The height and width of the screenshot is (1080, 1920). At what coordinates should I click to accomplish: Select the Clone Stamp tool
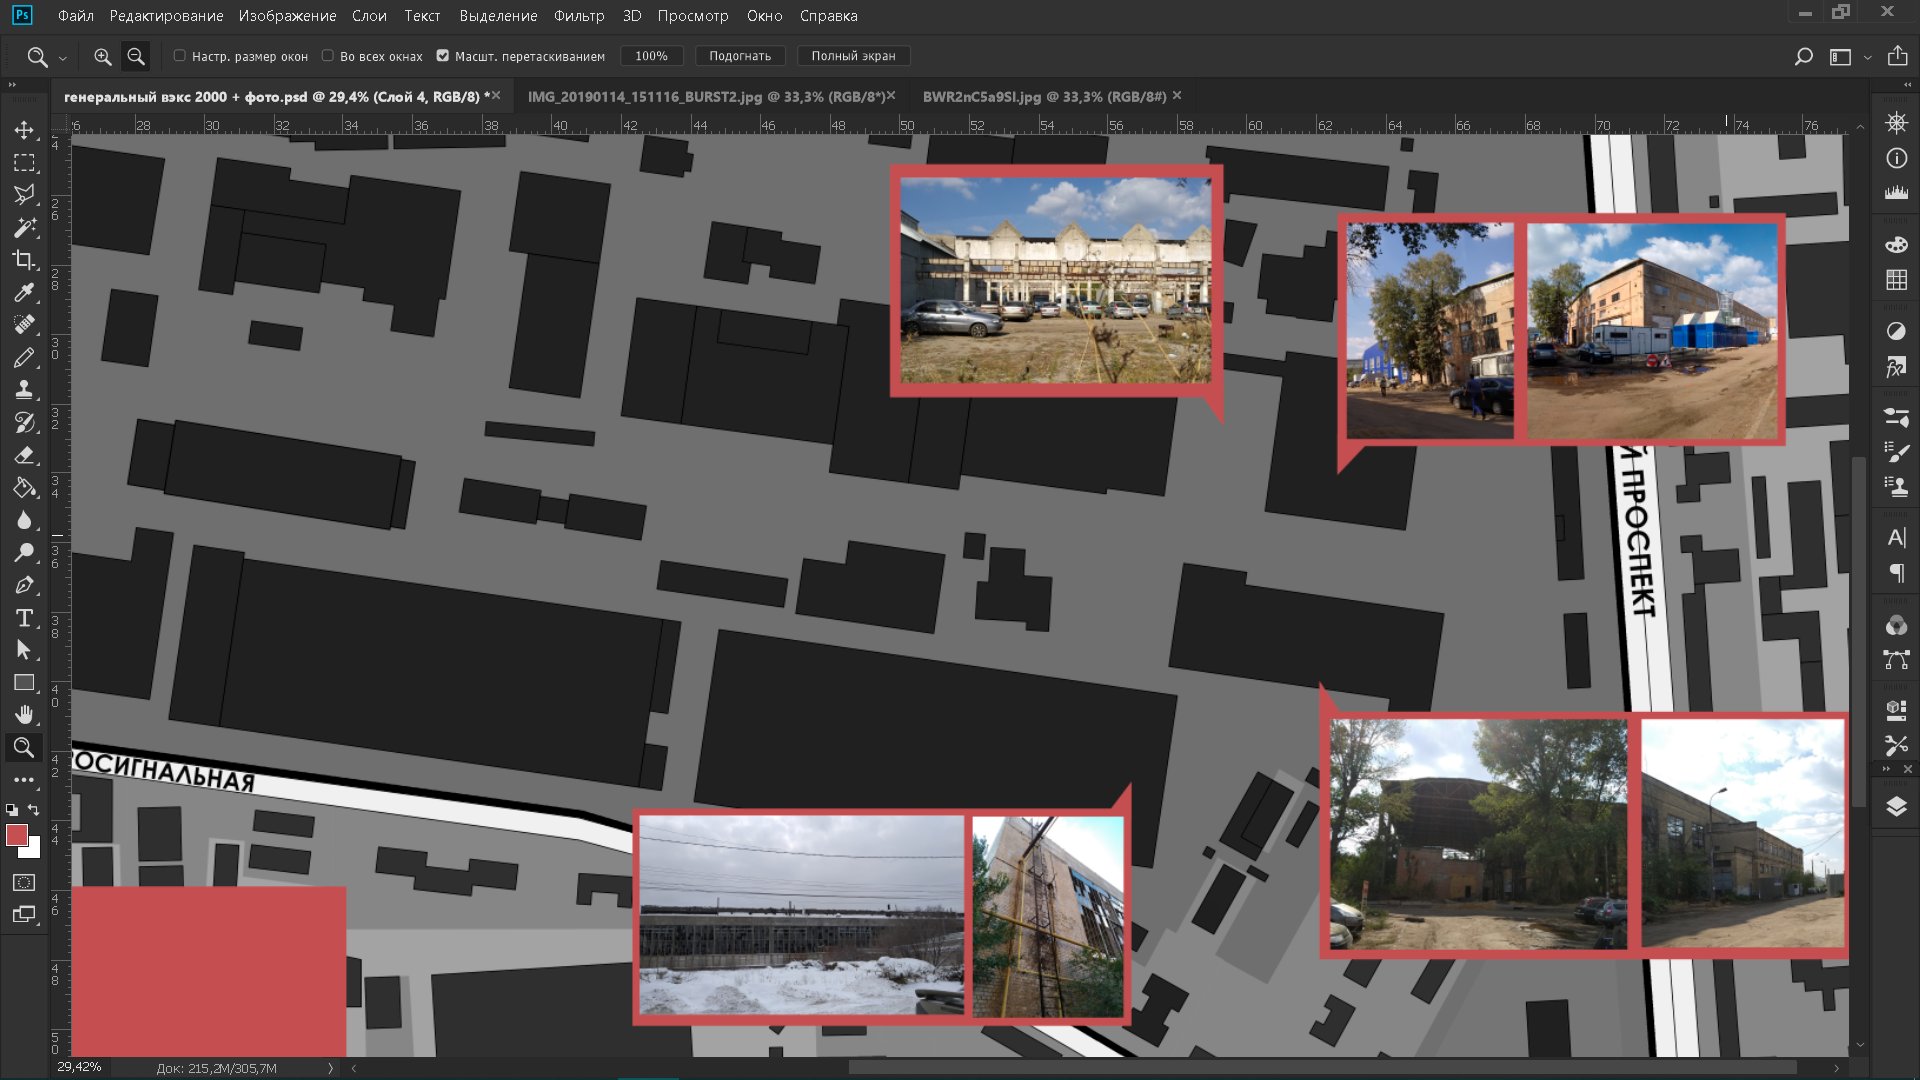click(x=24, y=390)
